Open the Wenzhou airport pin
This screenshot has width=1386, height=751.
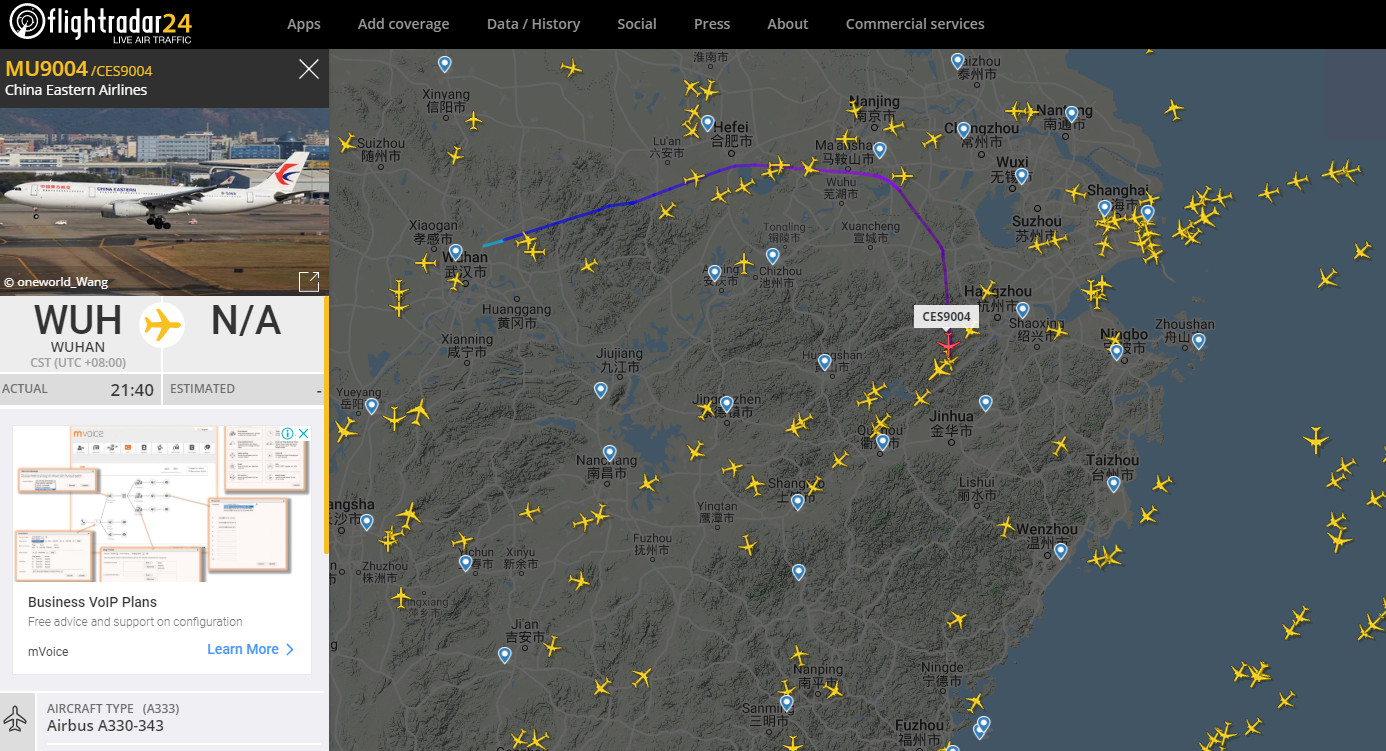click(x=1060, y=551)
